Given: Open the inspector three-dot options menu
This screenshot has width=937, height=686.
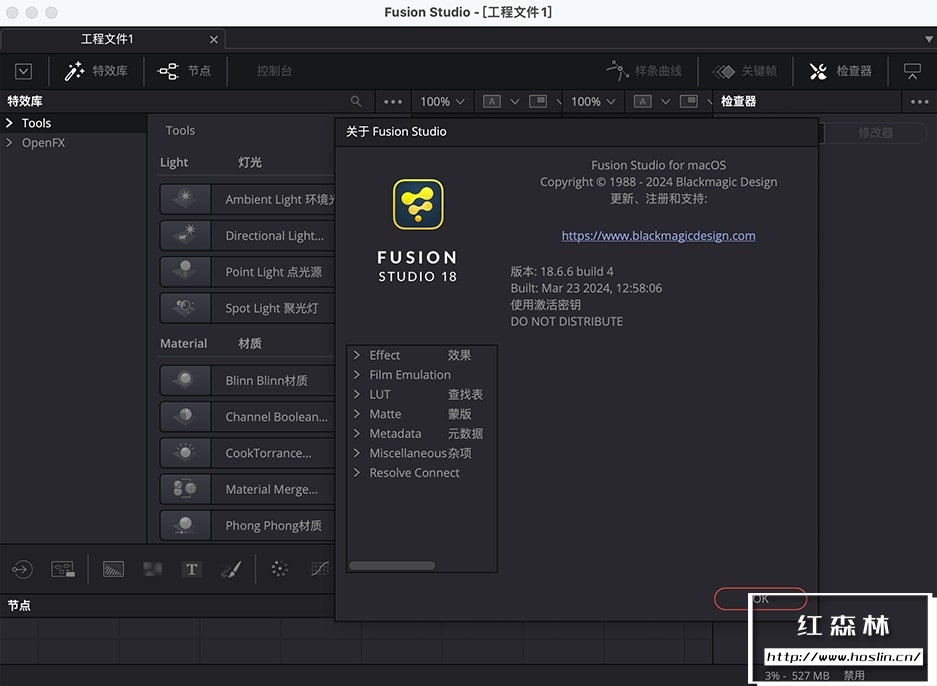Looking at the screenshot, I should [x=920, y=102].
